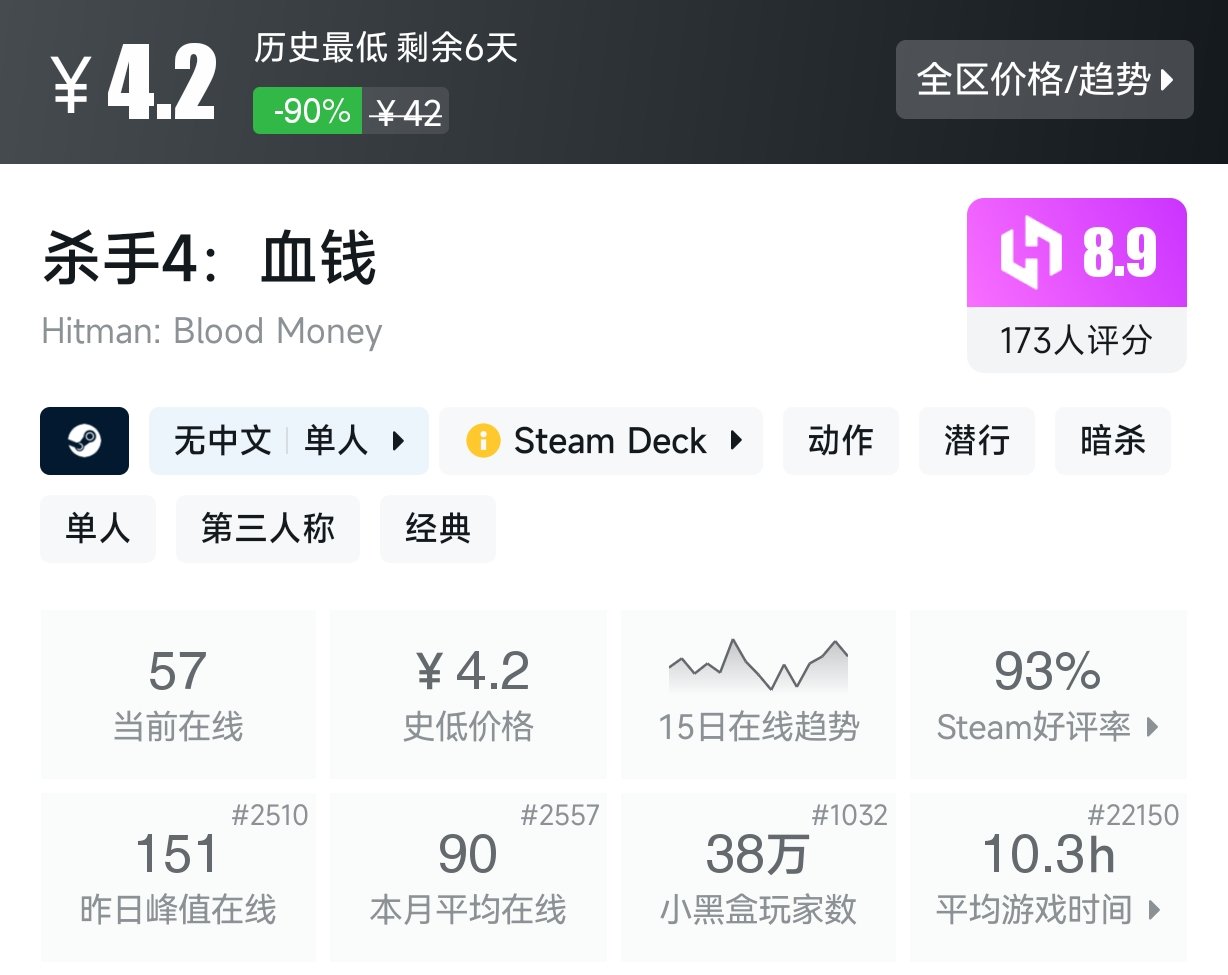Open the 15日在线趋势 sparkline chart
This screenshot has height=975, width=1228.
click(759, 665)
